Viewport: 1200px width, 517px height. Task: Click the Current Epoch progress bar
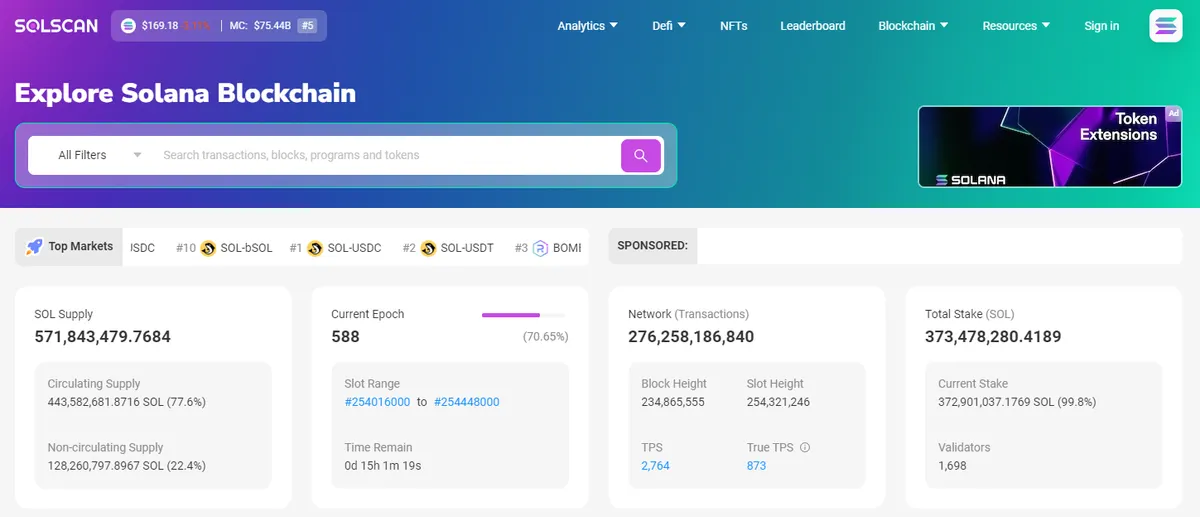click(523, 315)
